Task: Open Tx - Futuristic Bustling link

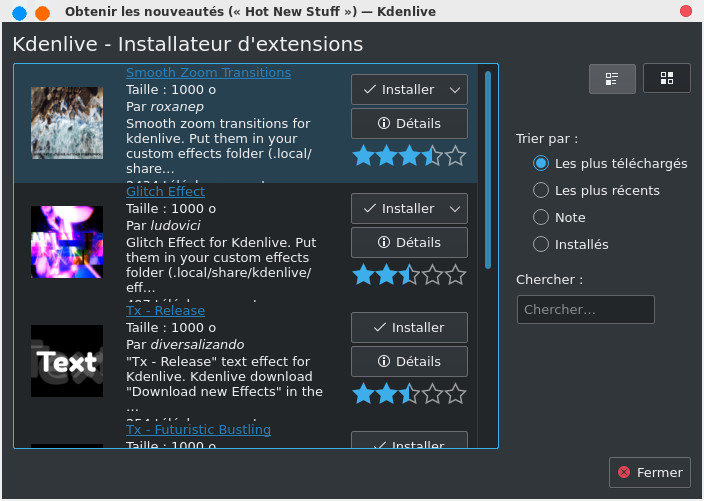Action: coord(198,429)
